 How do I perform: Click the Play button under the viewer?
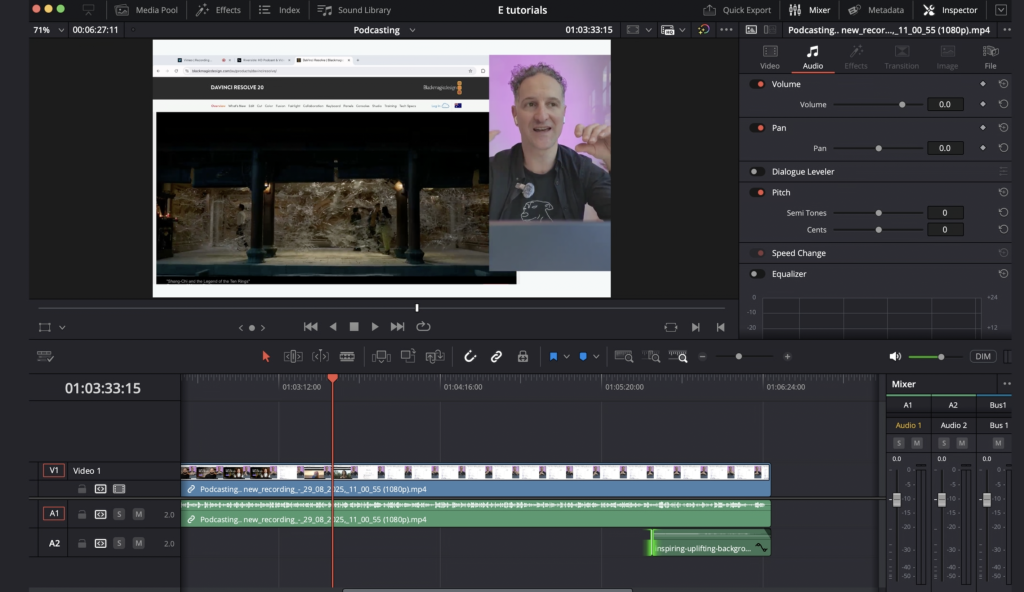click(374, 326)
